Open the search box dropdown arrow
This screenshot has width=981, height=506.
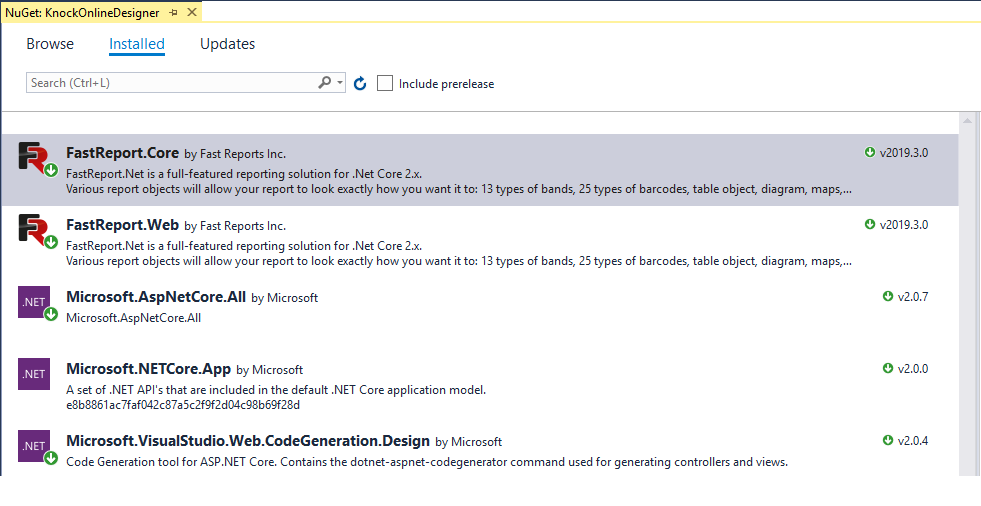tap(340, 83)
